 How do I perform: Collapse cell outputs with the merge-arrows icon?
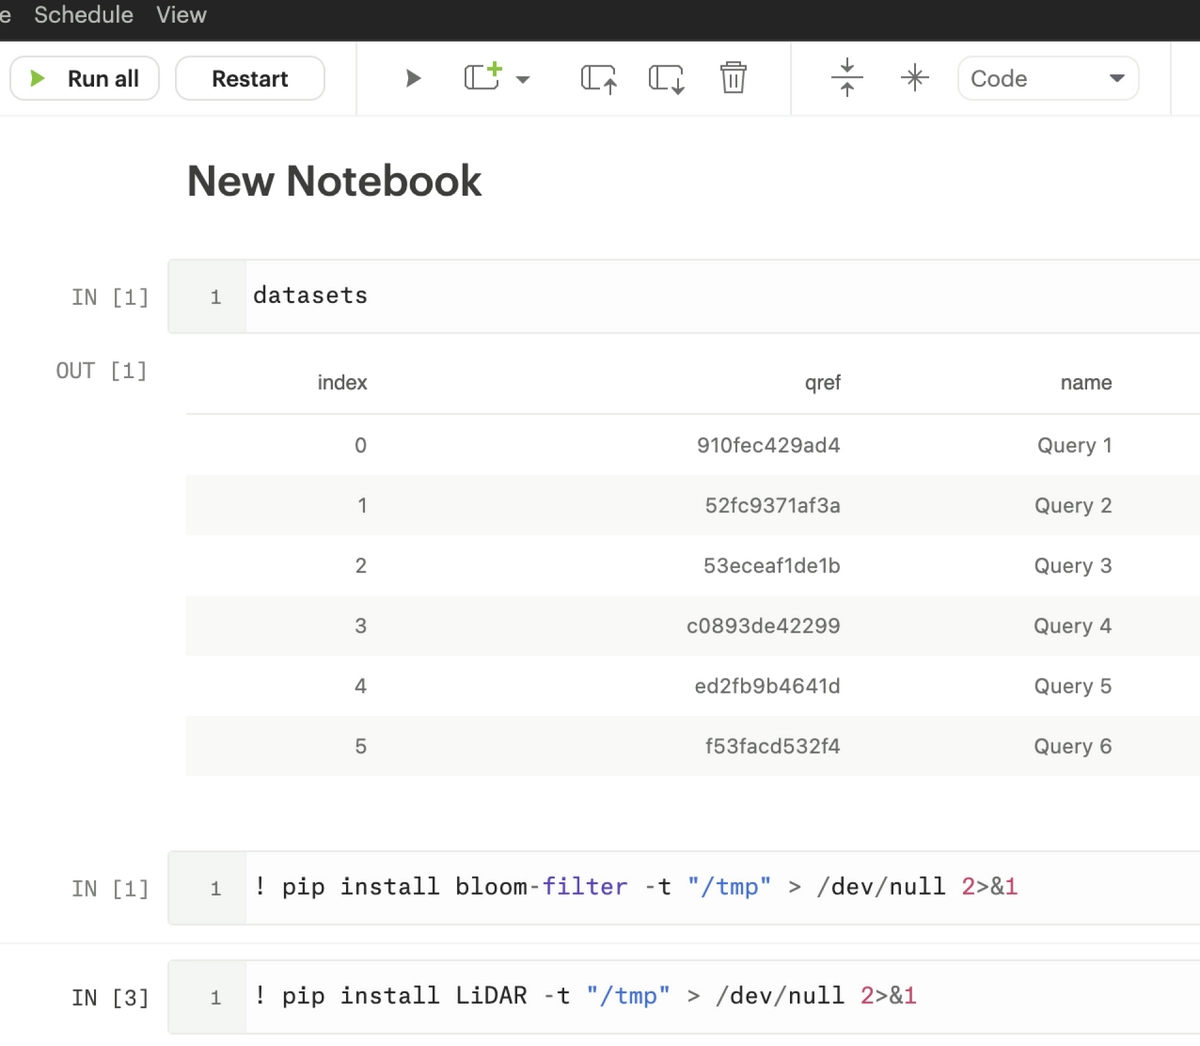pyautogui.click(x=846, y=77)
